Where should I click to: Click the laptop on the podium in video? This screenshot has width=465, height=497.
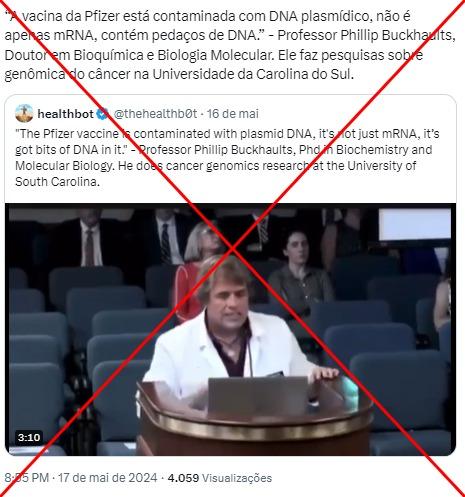click(257, 397)
